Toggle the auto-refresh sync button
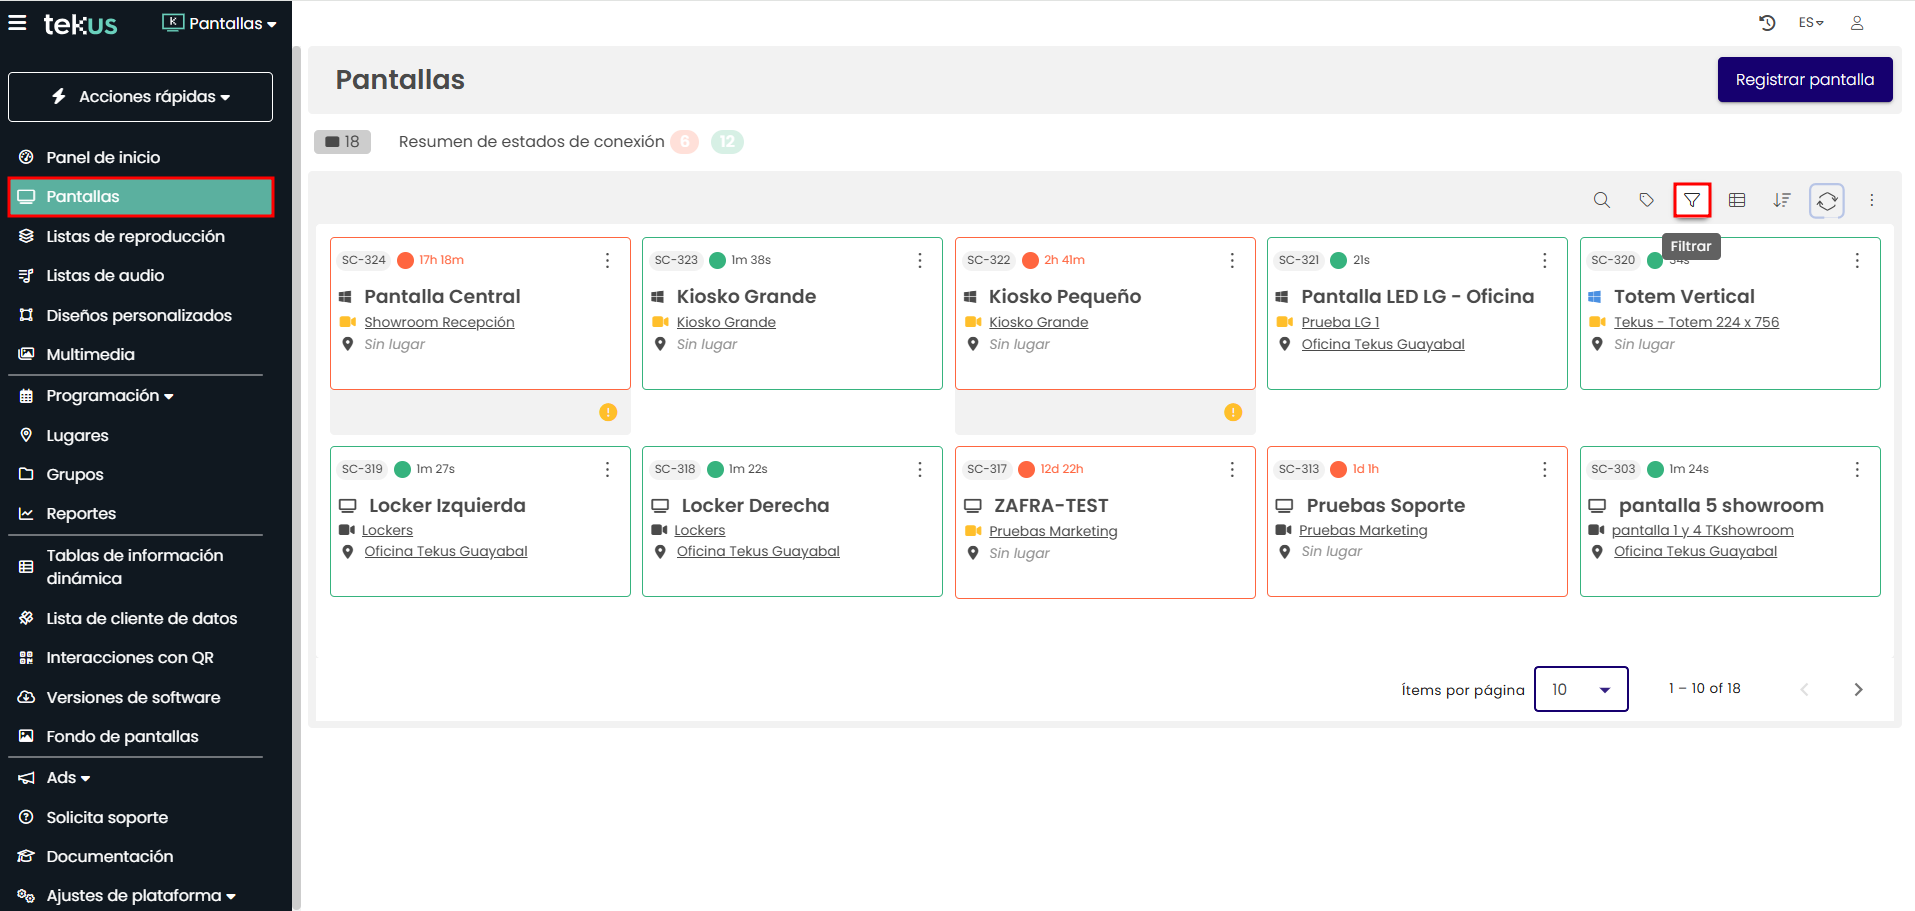The height and width of the screenshot is (911, 1915). click(1827, 201)
